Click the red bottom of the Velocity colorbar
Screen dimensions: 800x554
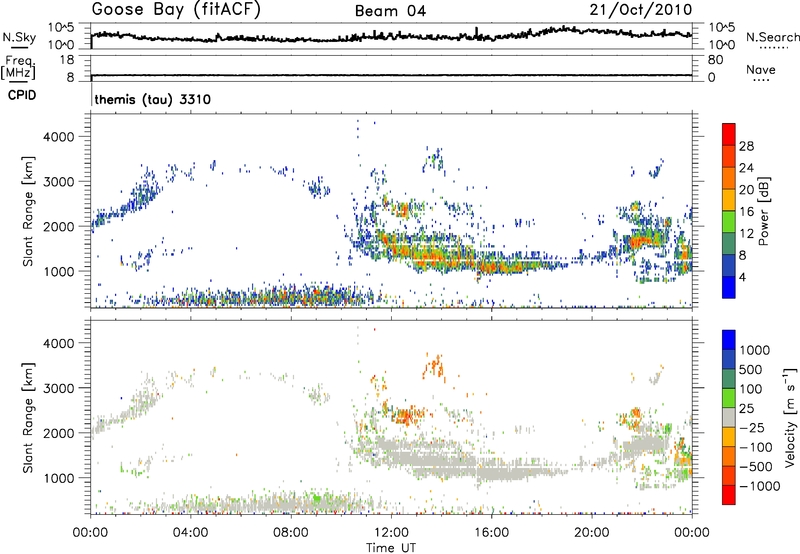click(729, 495)
